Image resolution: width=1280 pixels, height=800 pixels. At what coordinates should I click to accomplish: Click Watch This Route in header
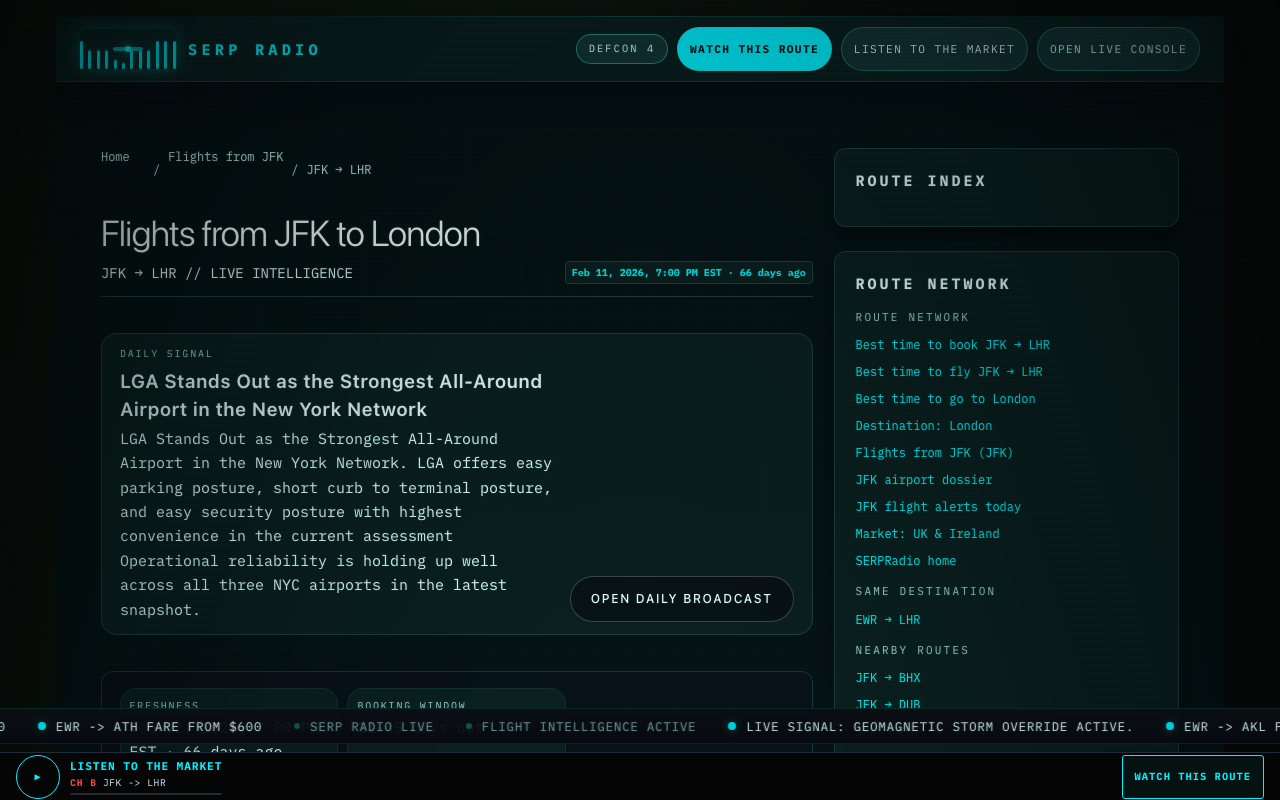click(x=754, y=49)
